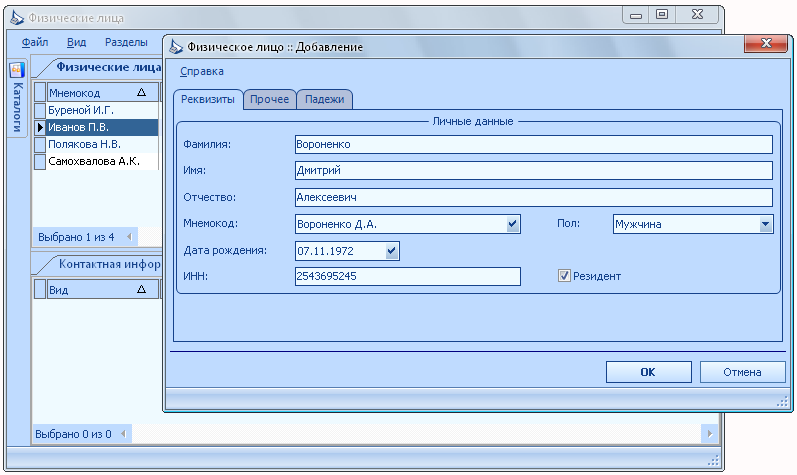Click the ИНН input field

[408, 276]
